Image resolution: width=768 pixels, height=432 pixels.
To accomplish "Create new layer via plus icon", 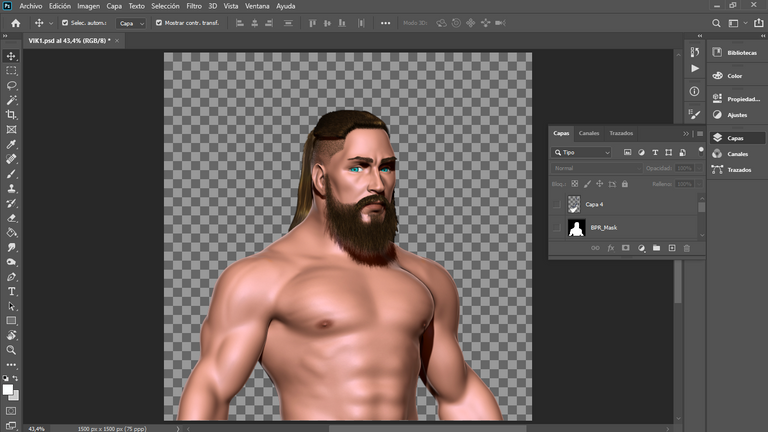I will (672, 248).
